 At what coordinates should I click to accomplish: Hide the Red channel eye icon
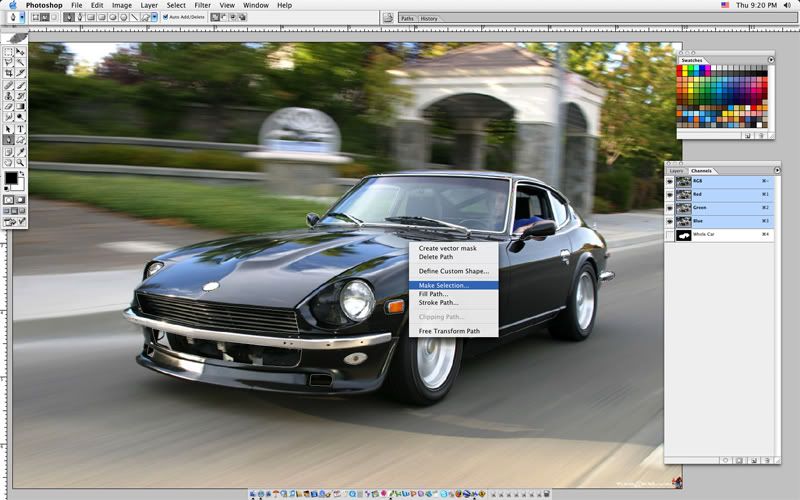pos(670,195)
